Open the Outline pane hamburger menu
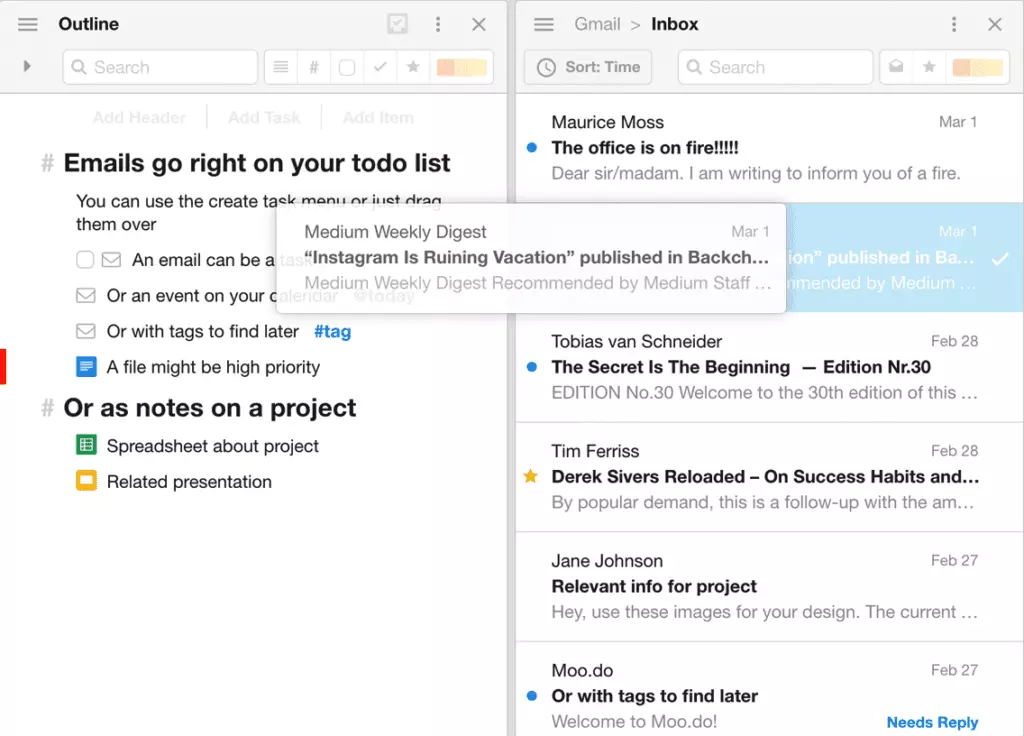The image size is (1024, 736). 28,24
